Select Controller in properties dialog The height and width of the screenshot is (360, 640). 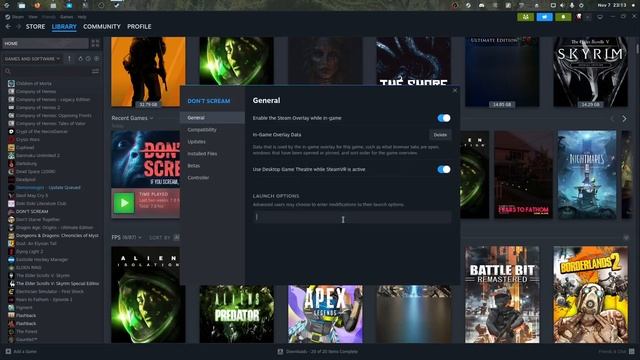tap(212, 178)
